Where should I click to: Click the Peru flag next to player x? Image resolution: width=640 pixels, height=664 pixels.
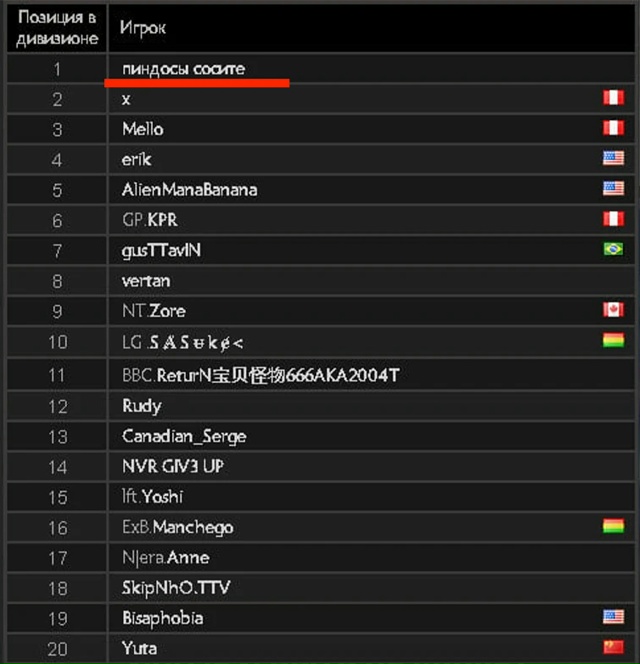click(612, 98)
